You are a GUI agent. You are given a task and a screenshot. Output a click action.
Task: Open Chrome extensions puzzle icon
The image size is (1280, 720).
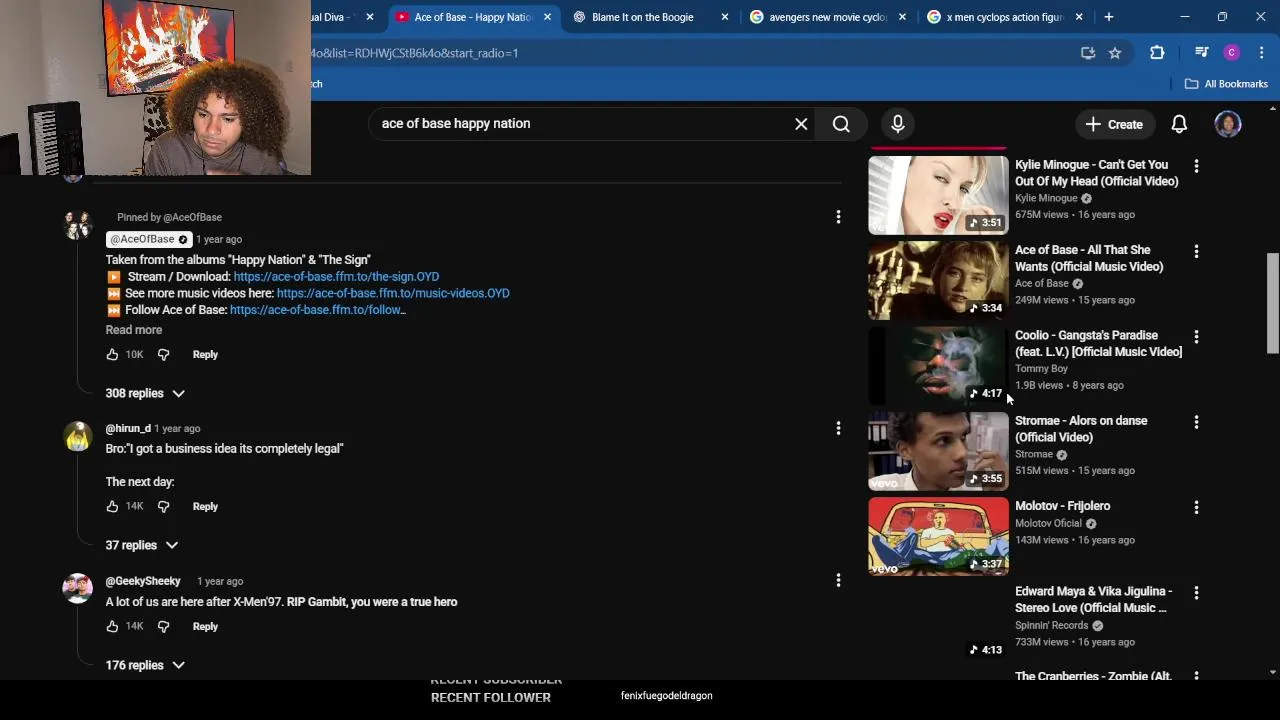point(1157,53)
